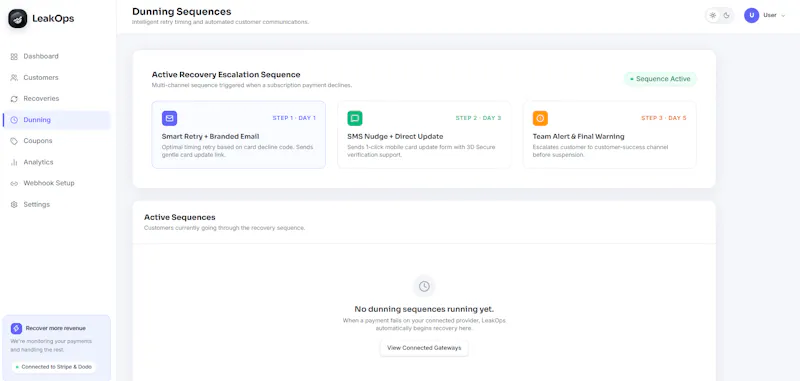800x381 pixels.
Task: Click the Recoveries refresh icon
Action: (14, 98)
